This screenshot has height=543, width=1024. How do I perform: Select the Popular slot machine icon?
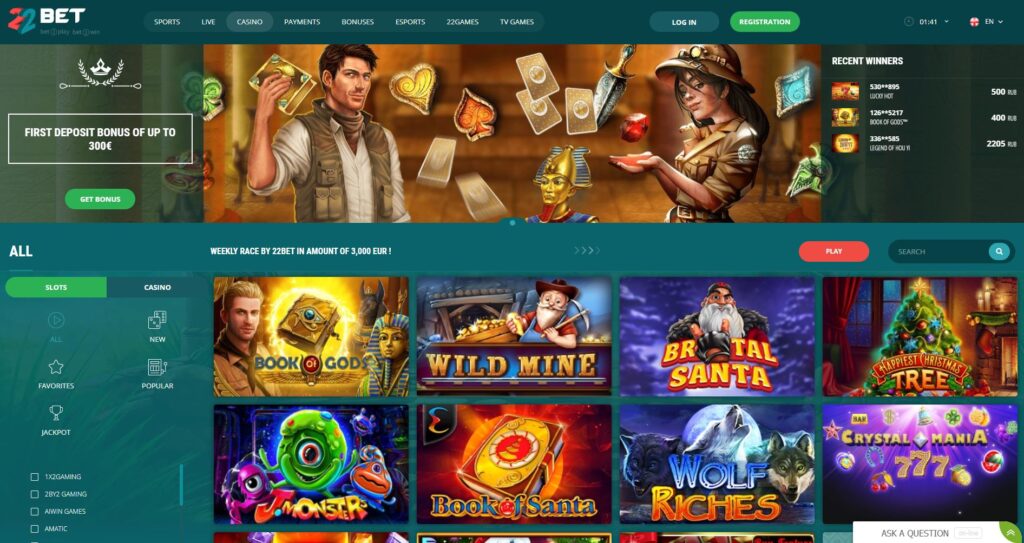[x=157, y=367]
